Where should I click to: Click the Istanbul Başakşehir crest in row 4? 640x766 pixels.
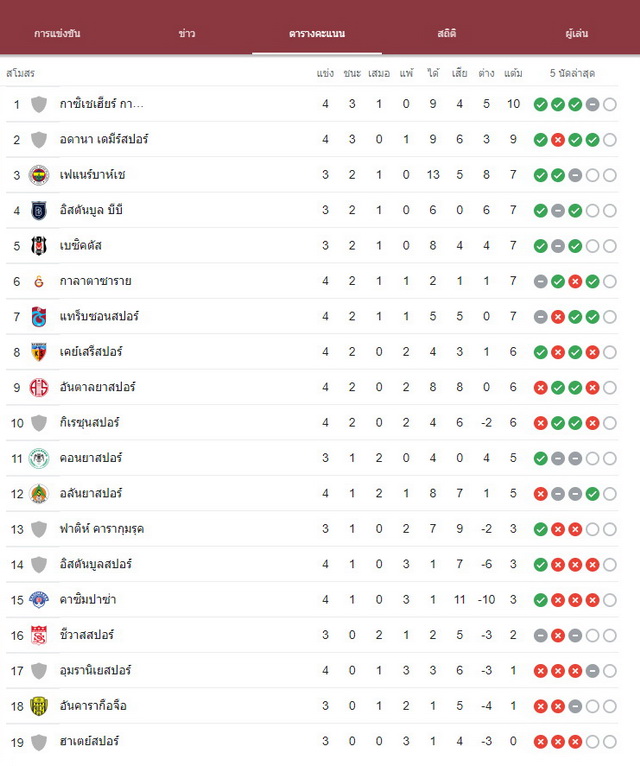(x=39, y=211)
